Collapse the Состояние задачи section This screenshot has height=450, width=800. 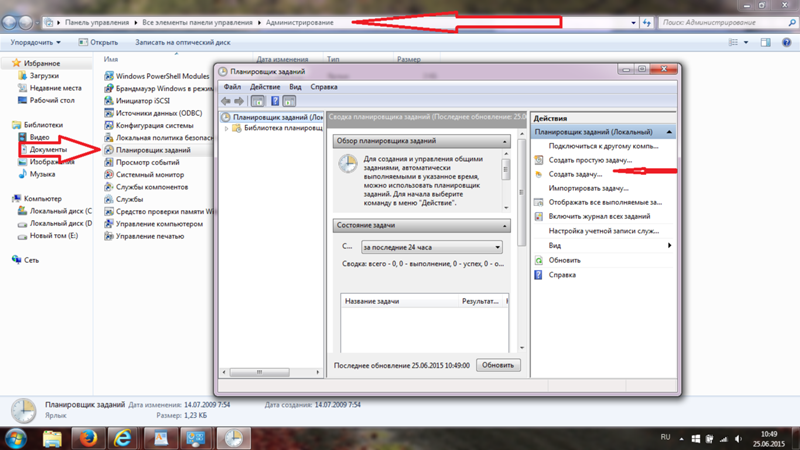pos(505,226)
